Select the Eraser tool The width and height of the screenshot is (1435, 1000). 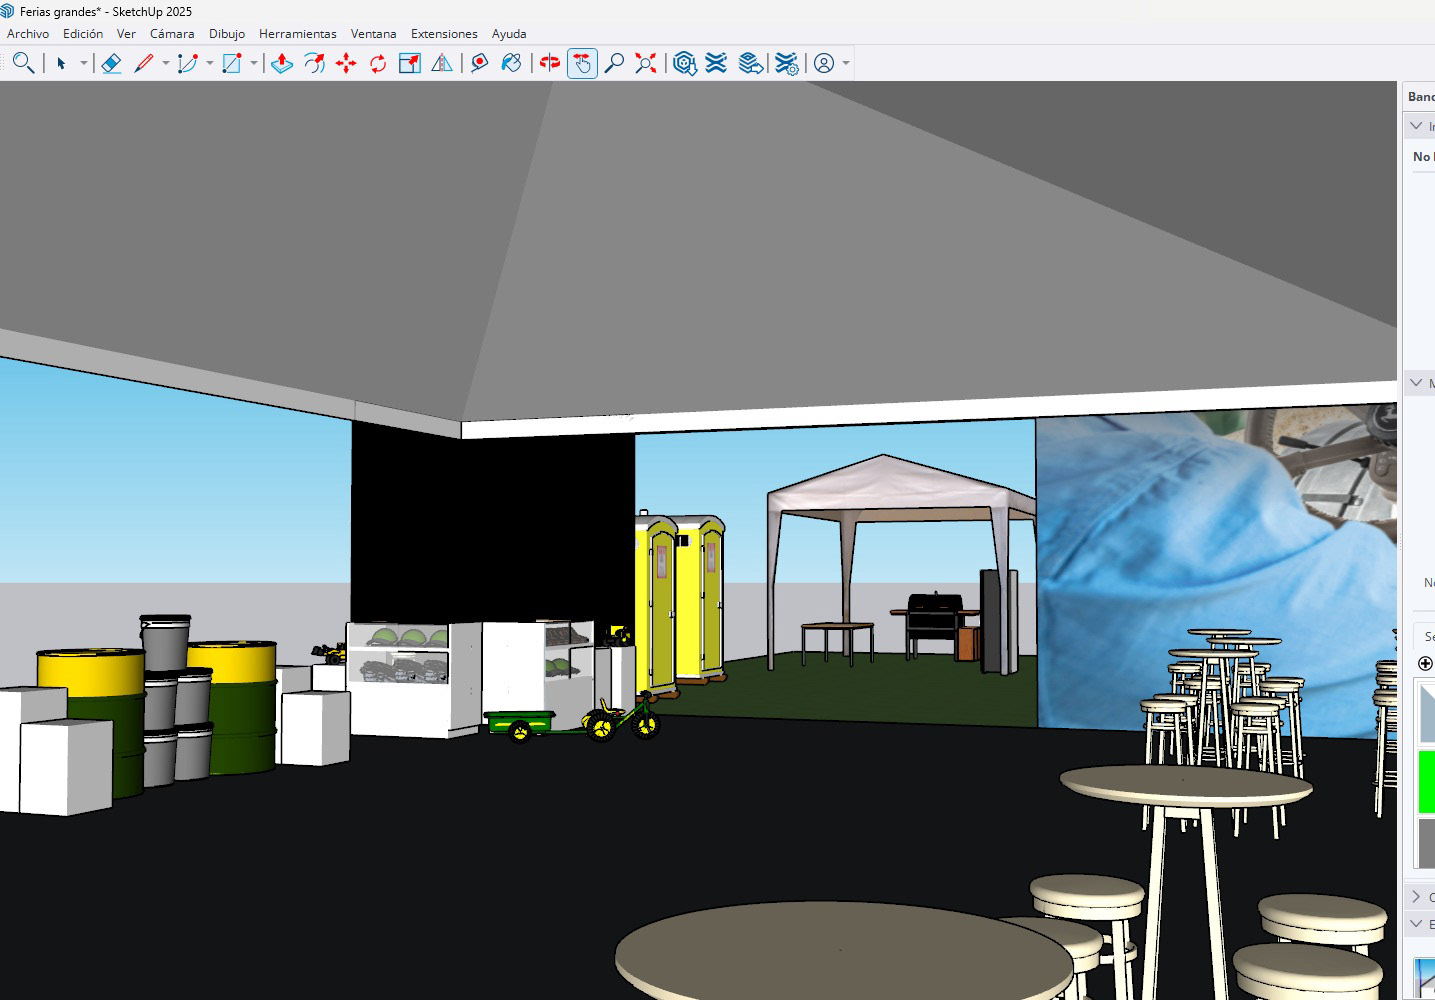click(x=111, y=63)
